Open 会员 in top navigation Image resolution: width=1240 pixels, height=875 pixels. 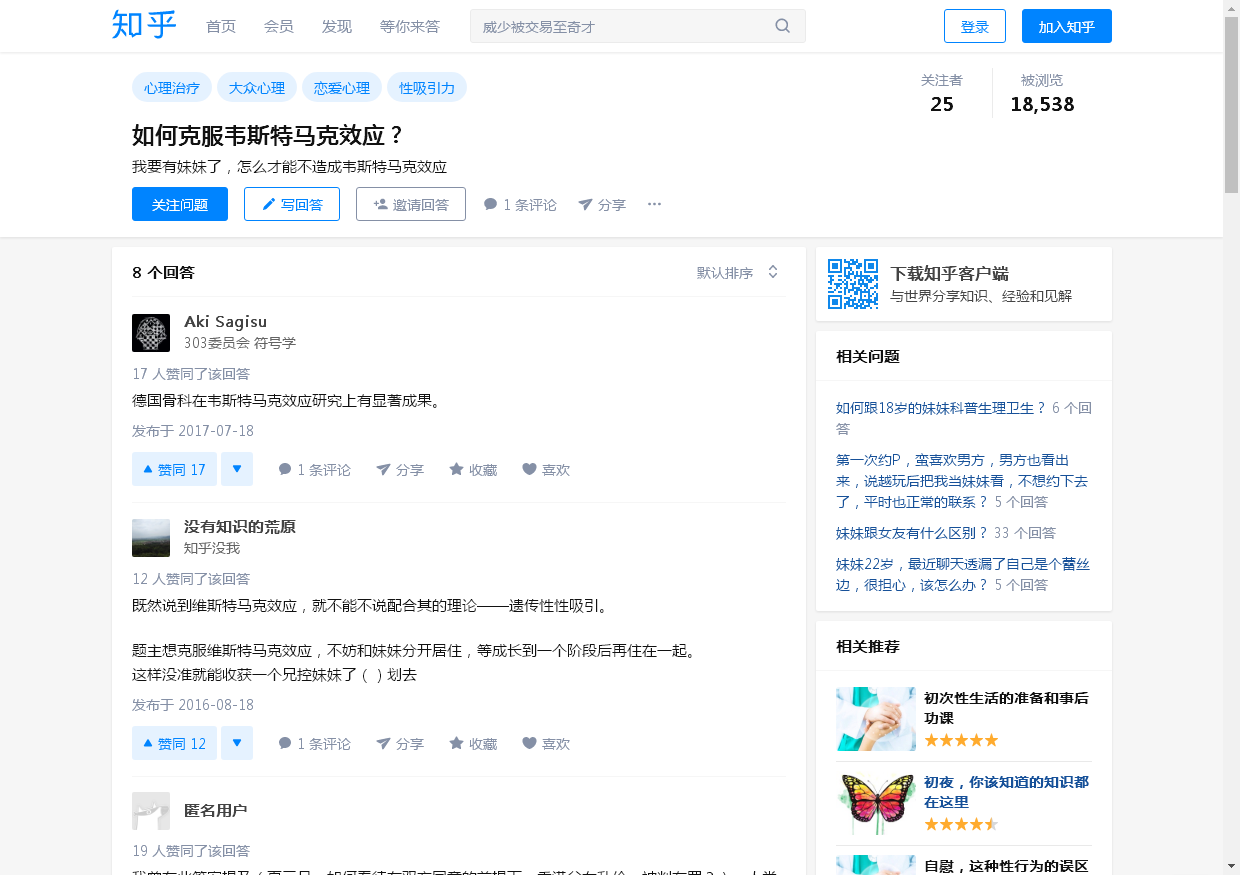tap(279, 26)
